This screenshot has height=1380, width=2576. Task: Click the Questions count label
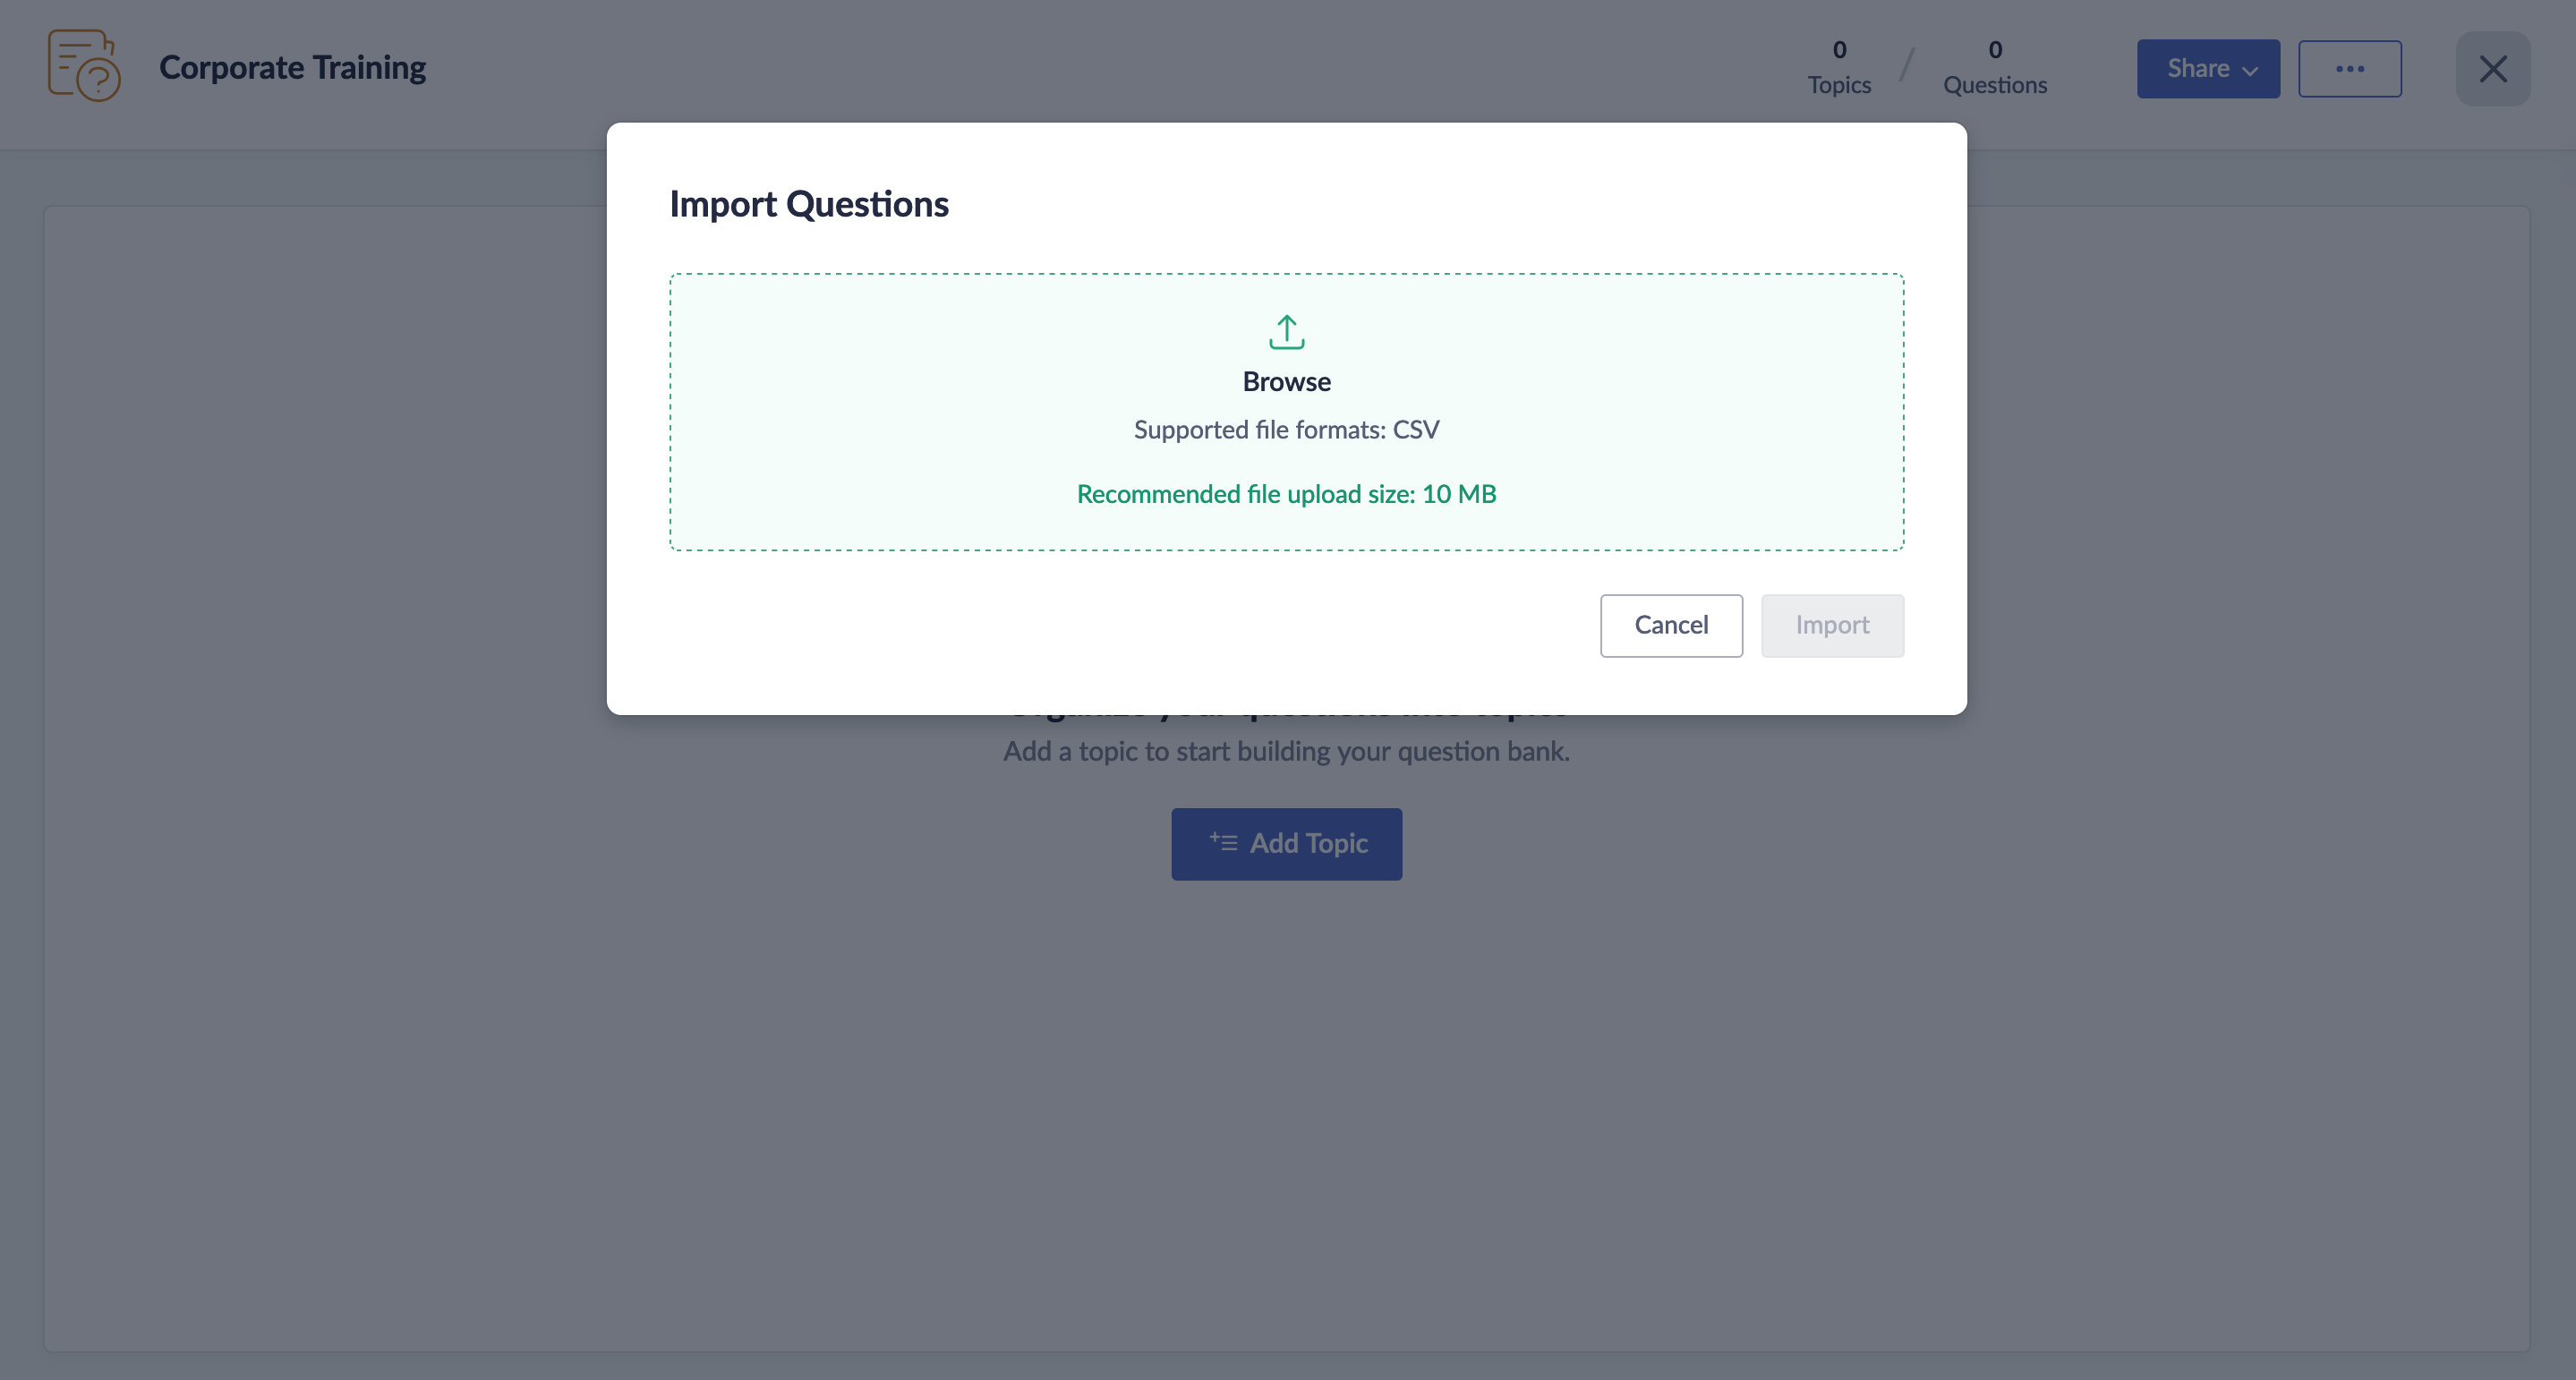(x=1994, y=85)
